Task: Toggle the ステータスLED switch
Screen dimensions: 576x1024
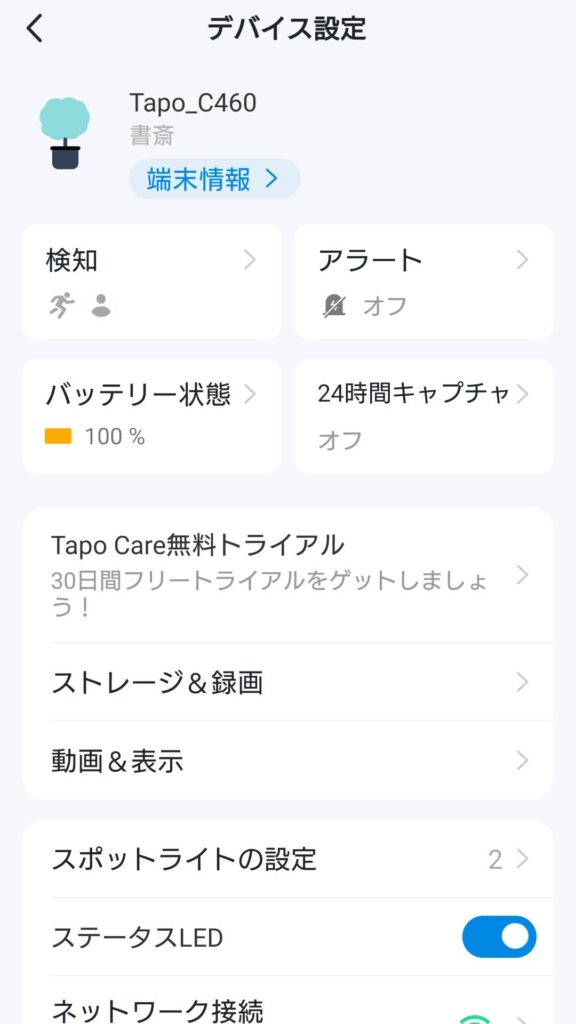Action: (x=499, y=937)
